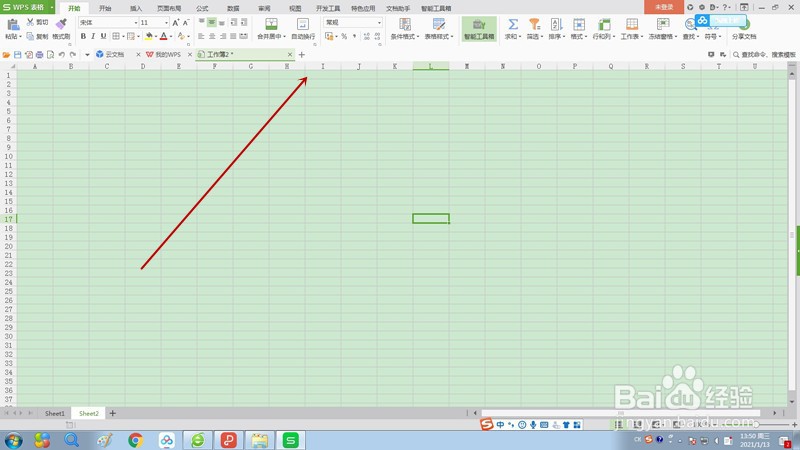This screenshot has width=800, height=450.
Task: Expand the borders dropdown arrow
Action: tap(123, 37)
